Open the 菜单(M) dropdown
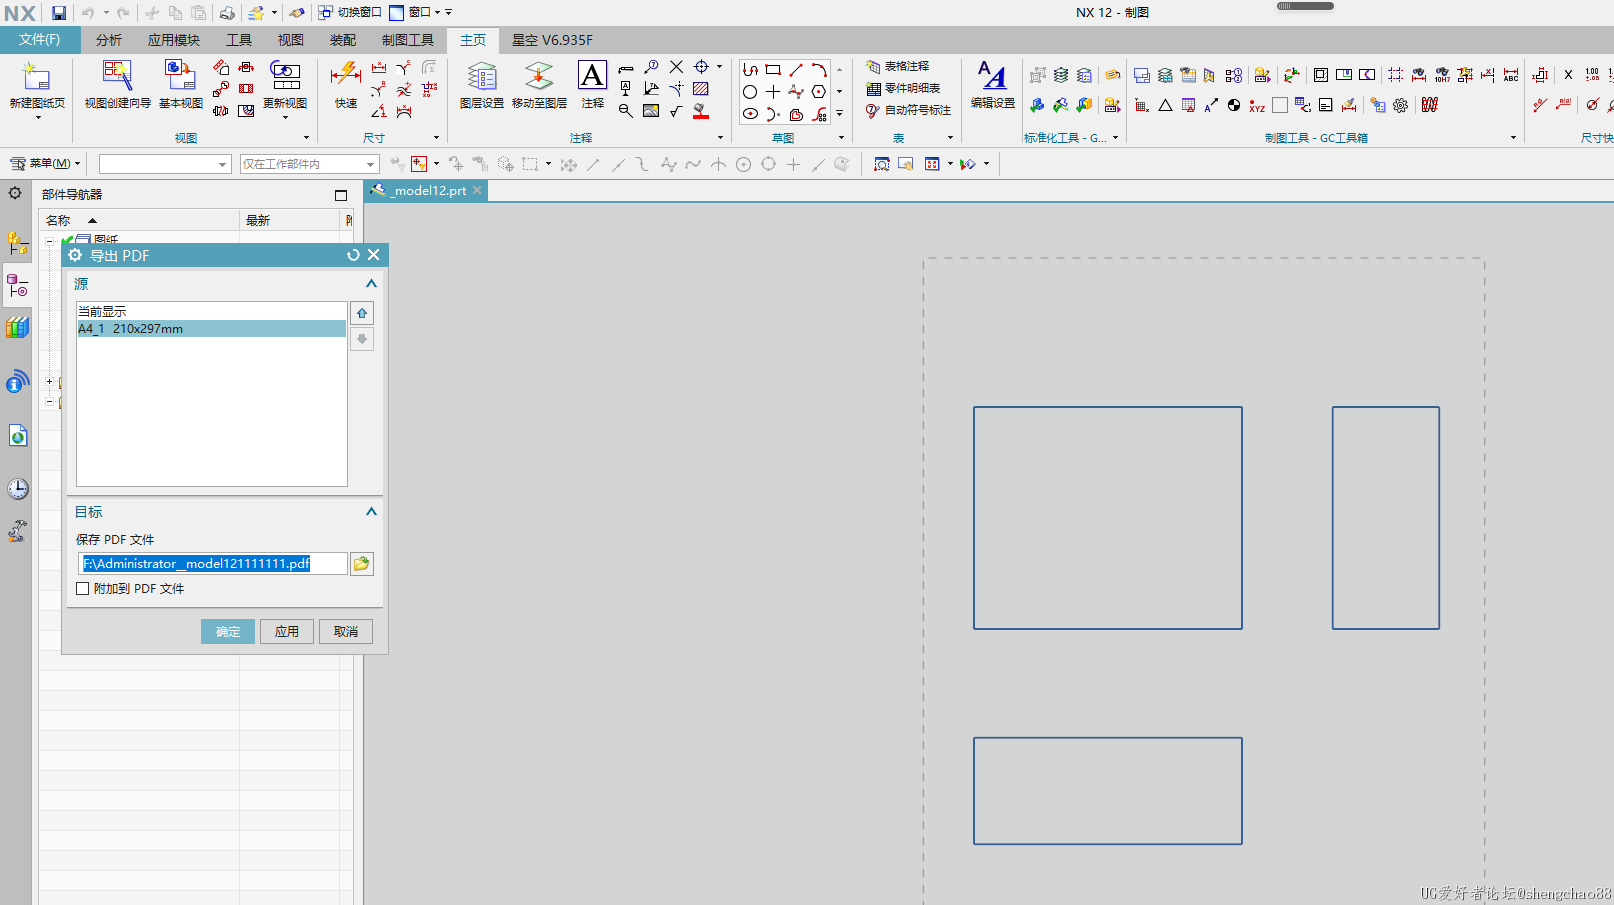 pyautogui.click(x=45, y=163)
